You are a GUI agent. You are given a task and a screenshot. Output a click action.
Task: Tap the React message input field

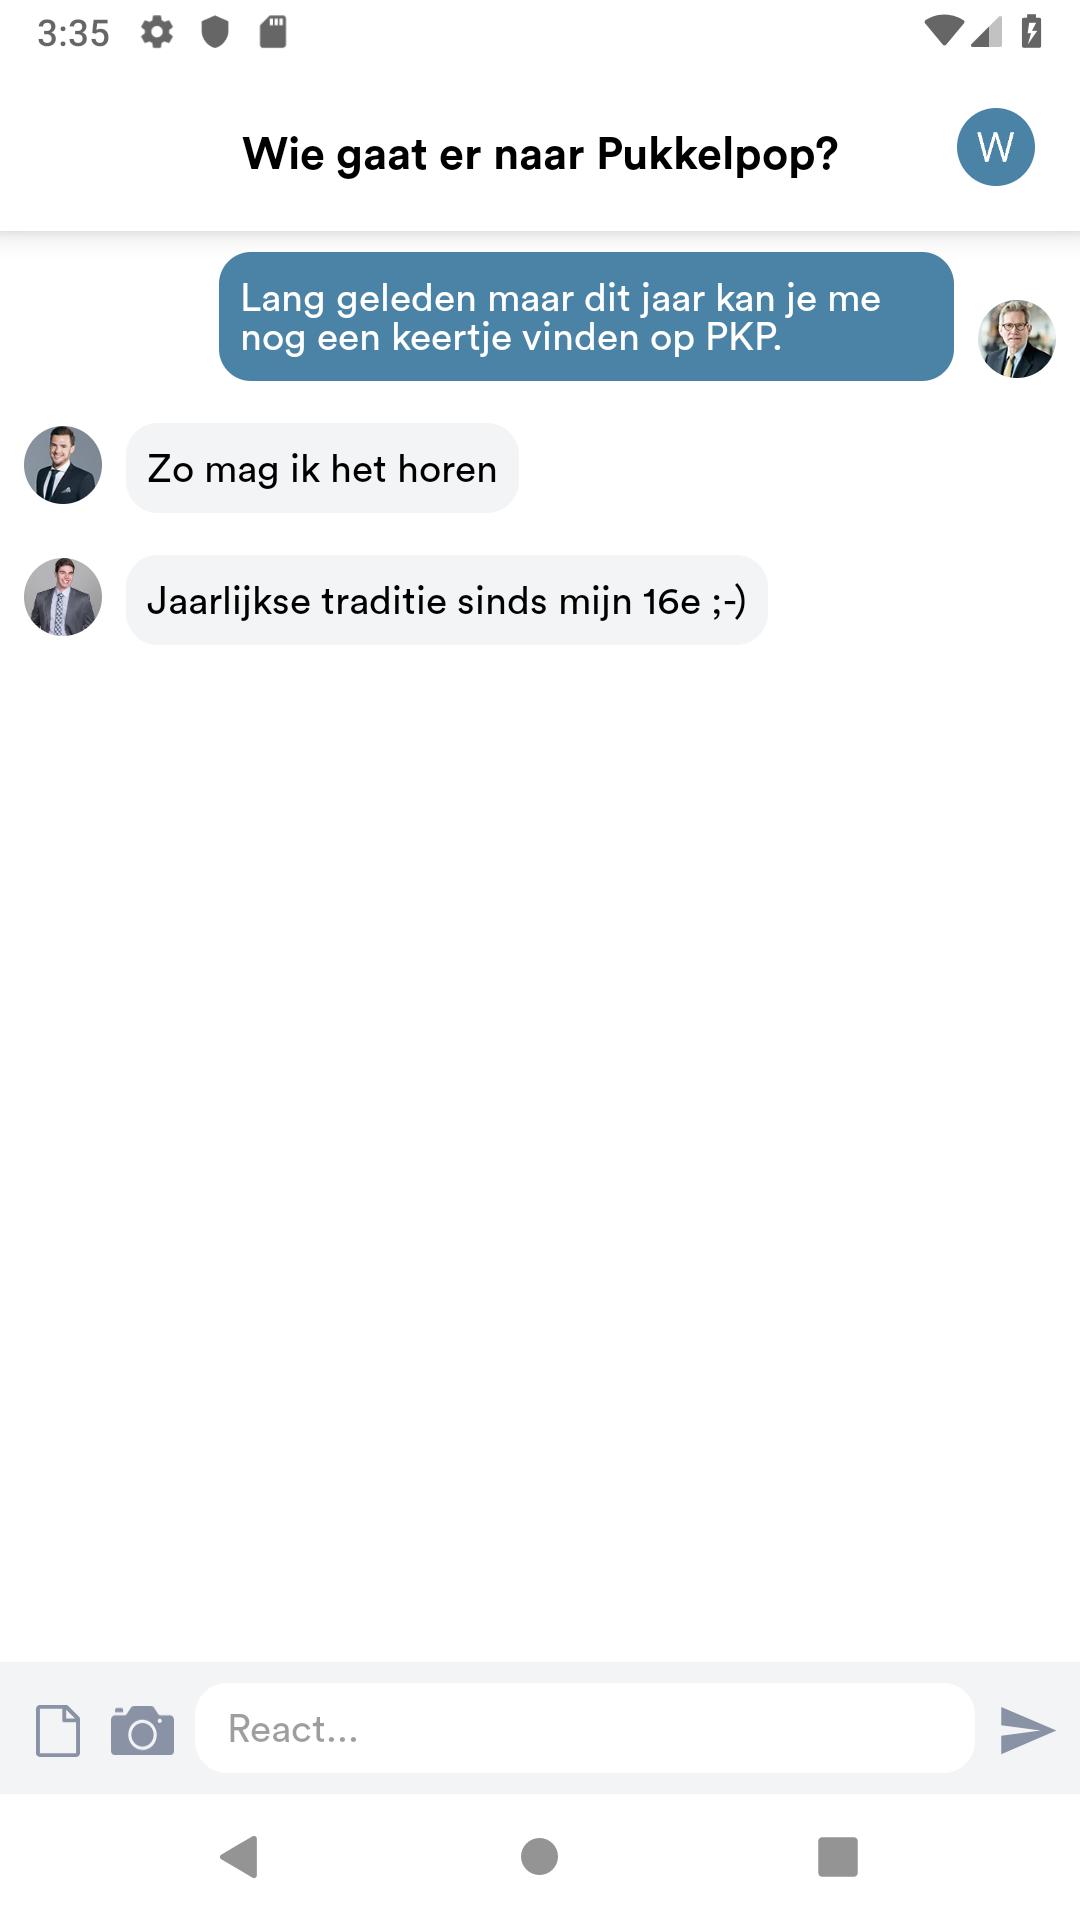point(585,1728)
